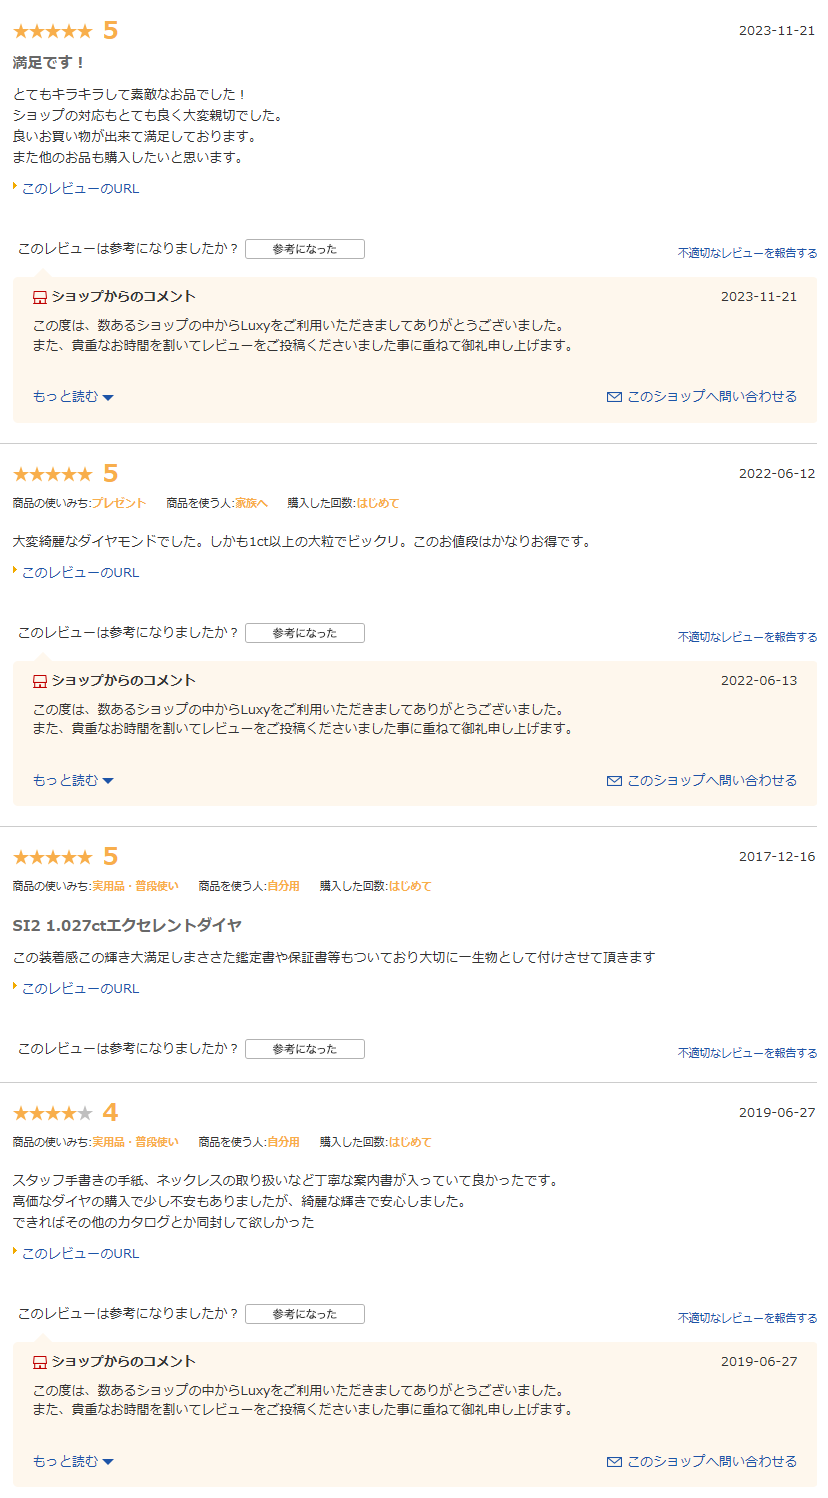Viewport: 828px width, 1498px height.
Task: Mark the SI2 1.027ct review as 参考になった
Action: tap(305, 1049)
